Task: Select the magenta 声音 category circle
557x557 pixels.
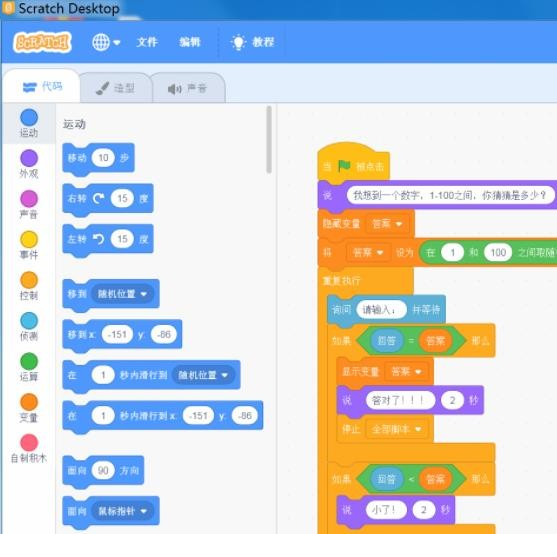Action: pyautogui.click(x=29, y=199)
